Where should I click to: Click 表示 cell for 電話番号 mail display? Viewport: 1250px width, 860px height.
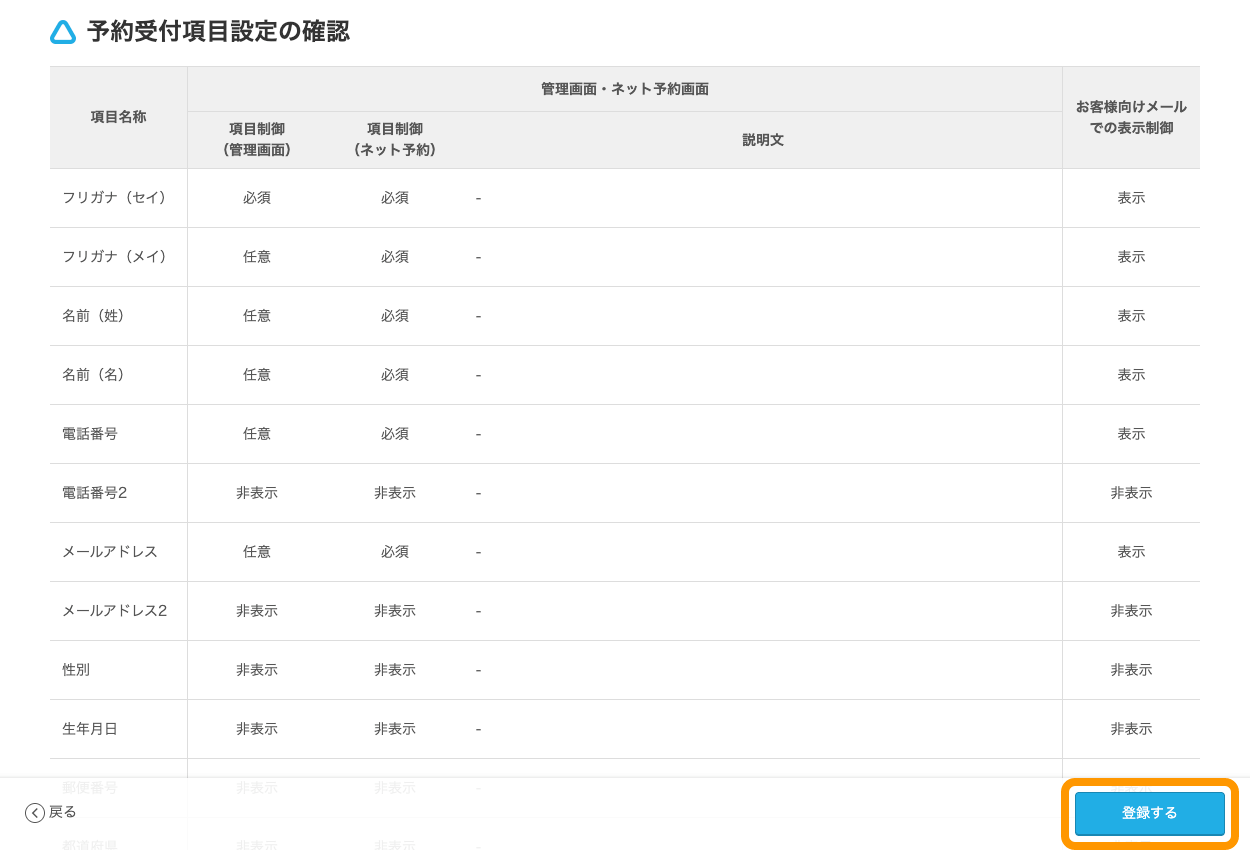[1131, 433]
